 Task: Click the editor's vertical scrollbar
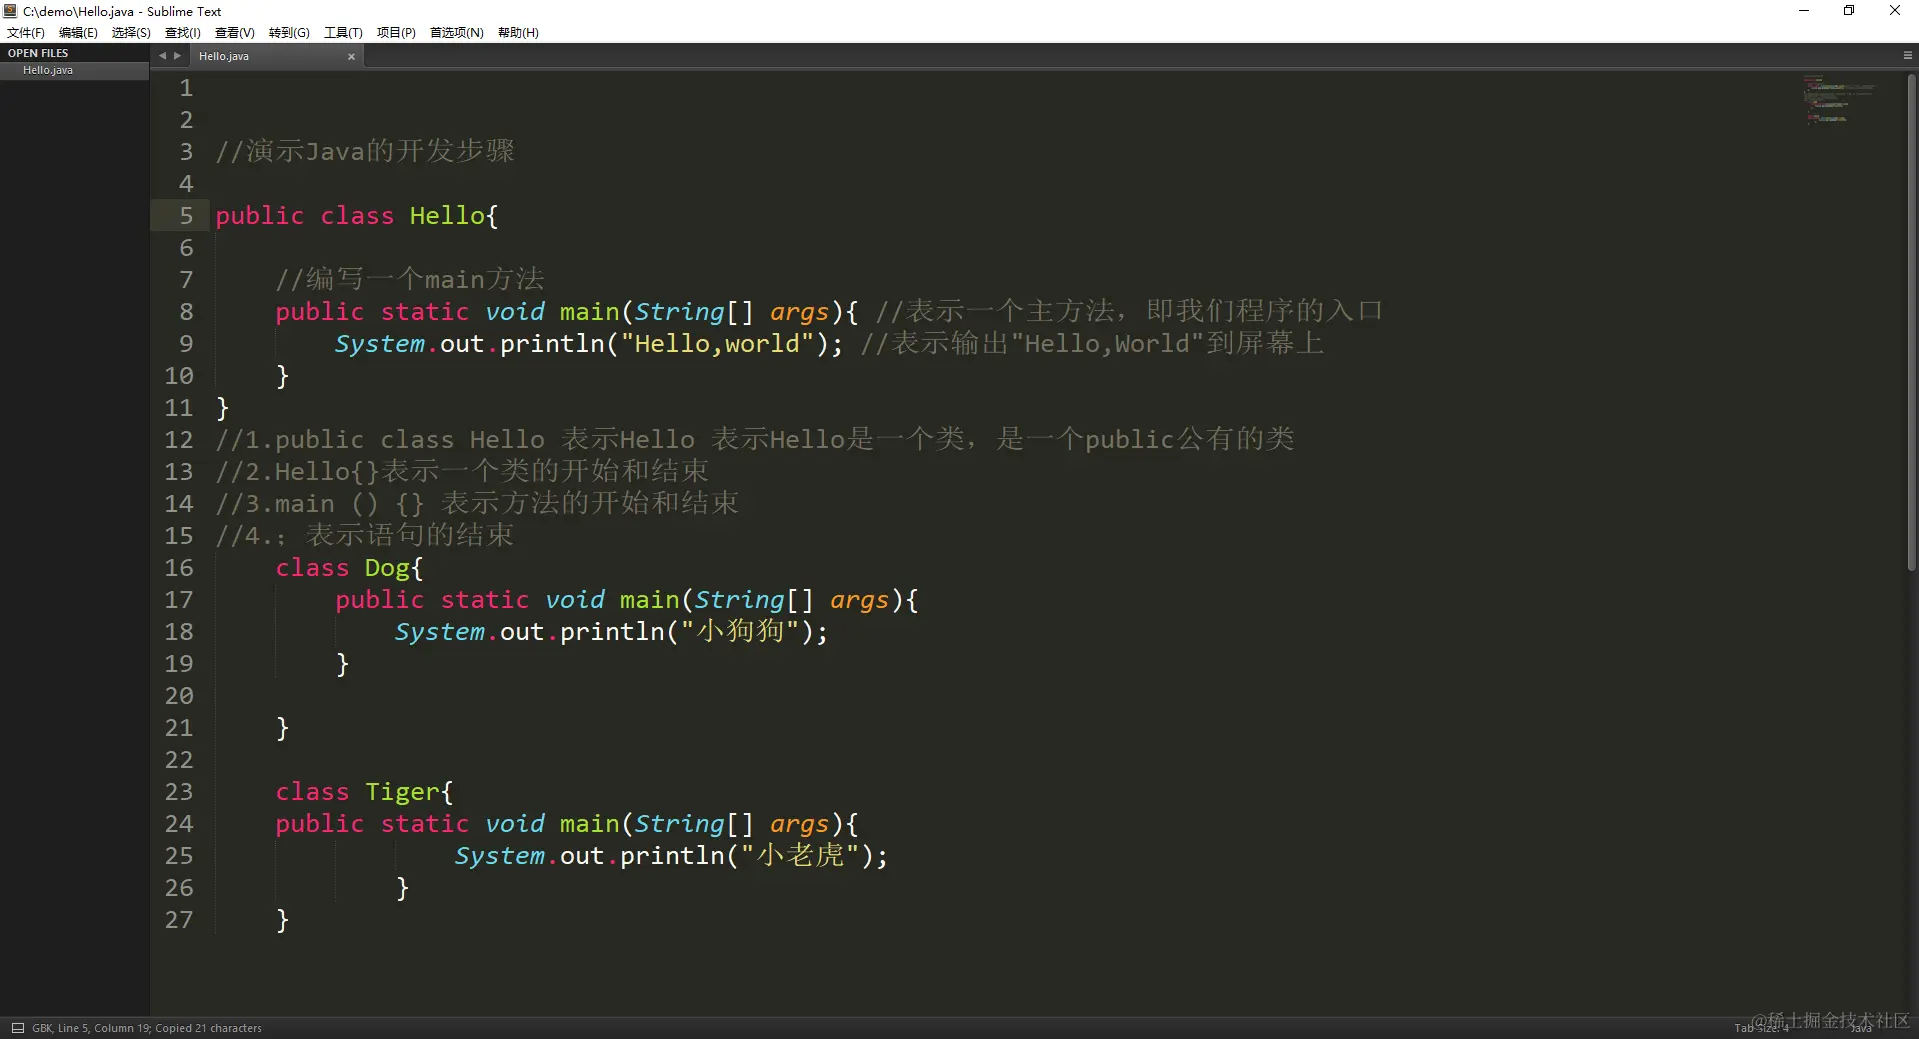(1911, 322)
